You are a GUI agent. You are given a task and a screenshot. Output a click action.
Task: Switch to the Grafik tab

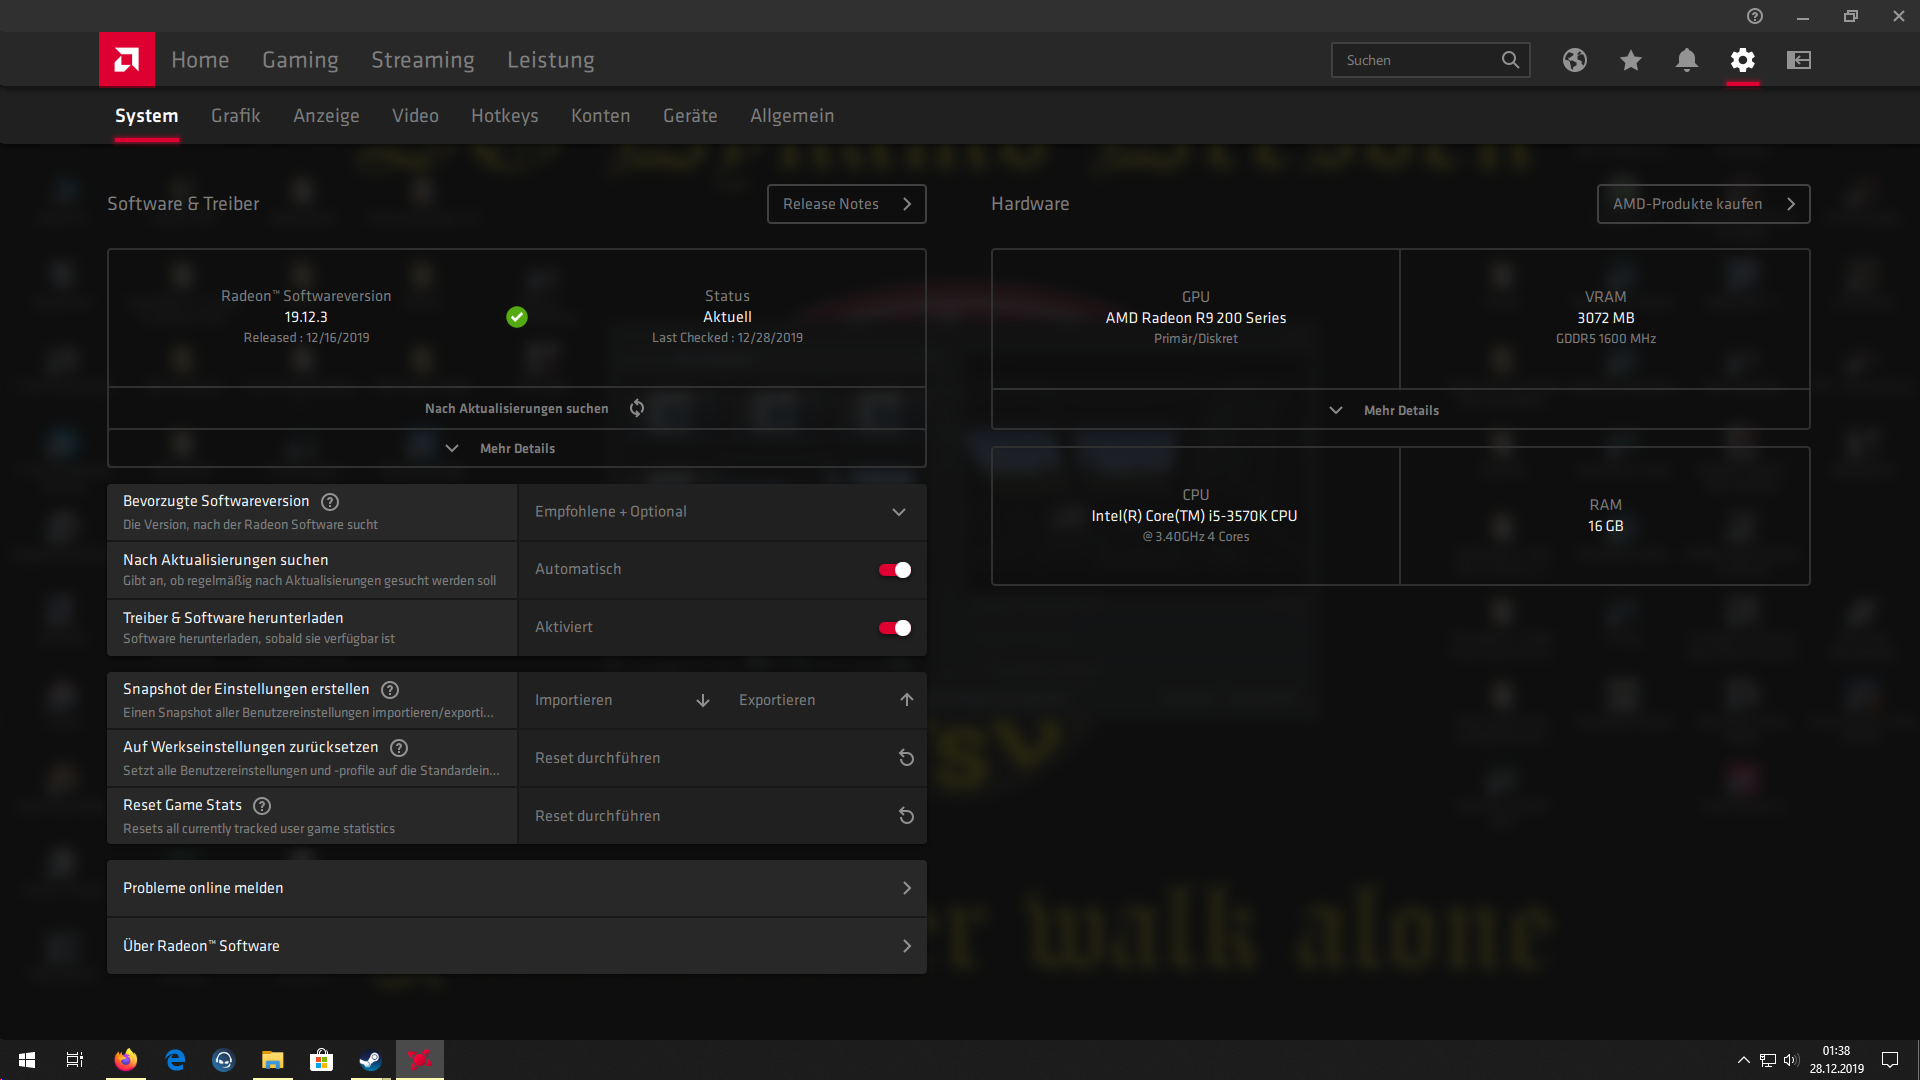[x=235, y=116]
